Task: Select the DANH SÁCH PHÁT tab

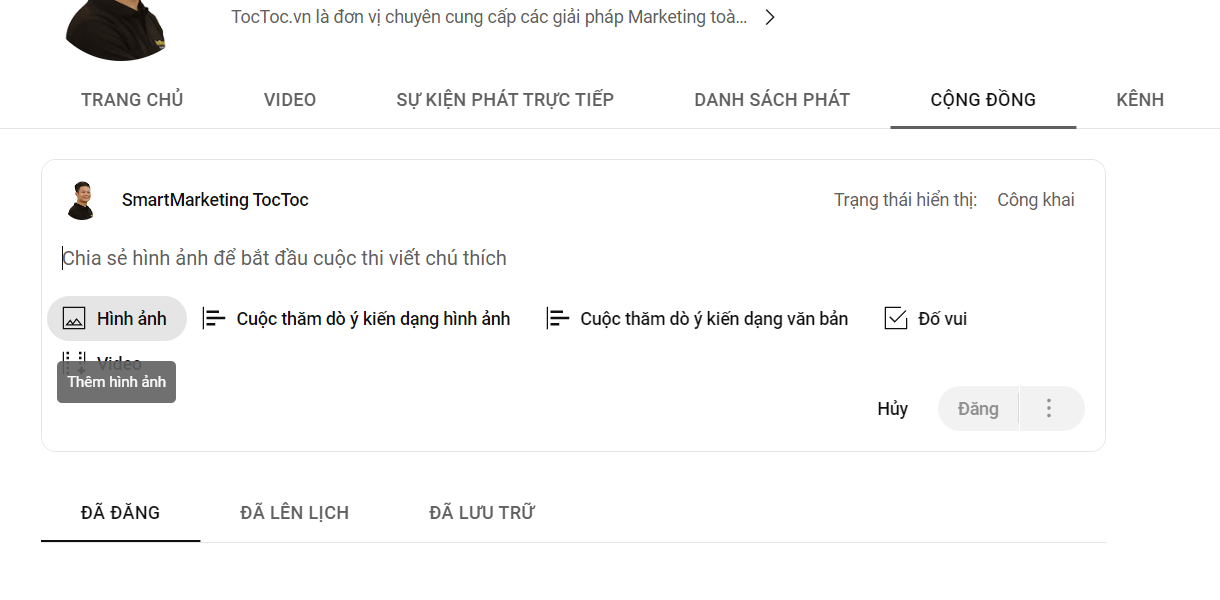Action: (772, 100)
